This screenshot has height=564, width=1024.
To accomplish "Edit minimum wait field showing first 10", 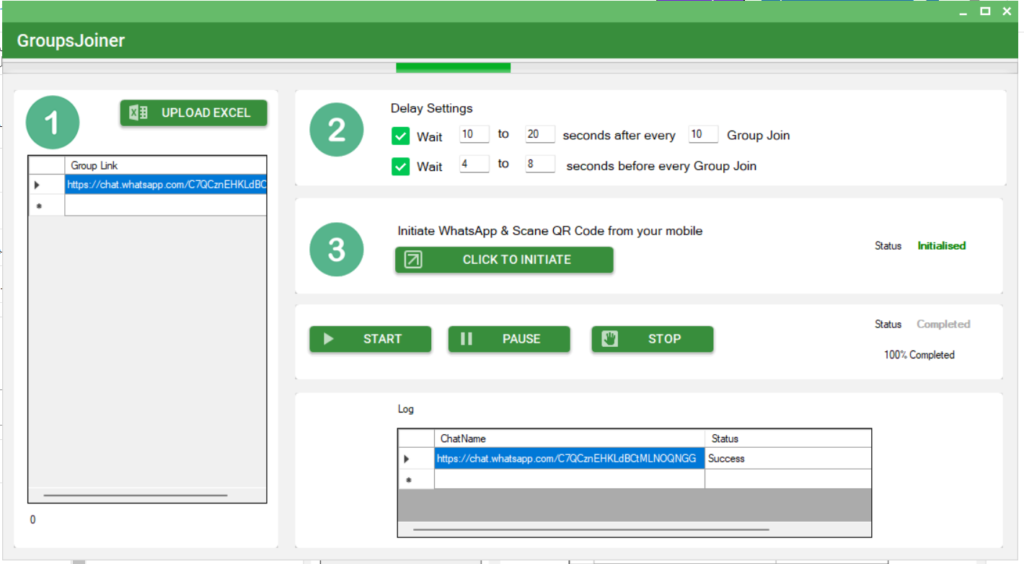I will (474, 134).
